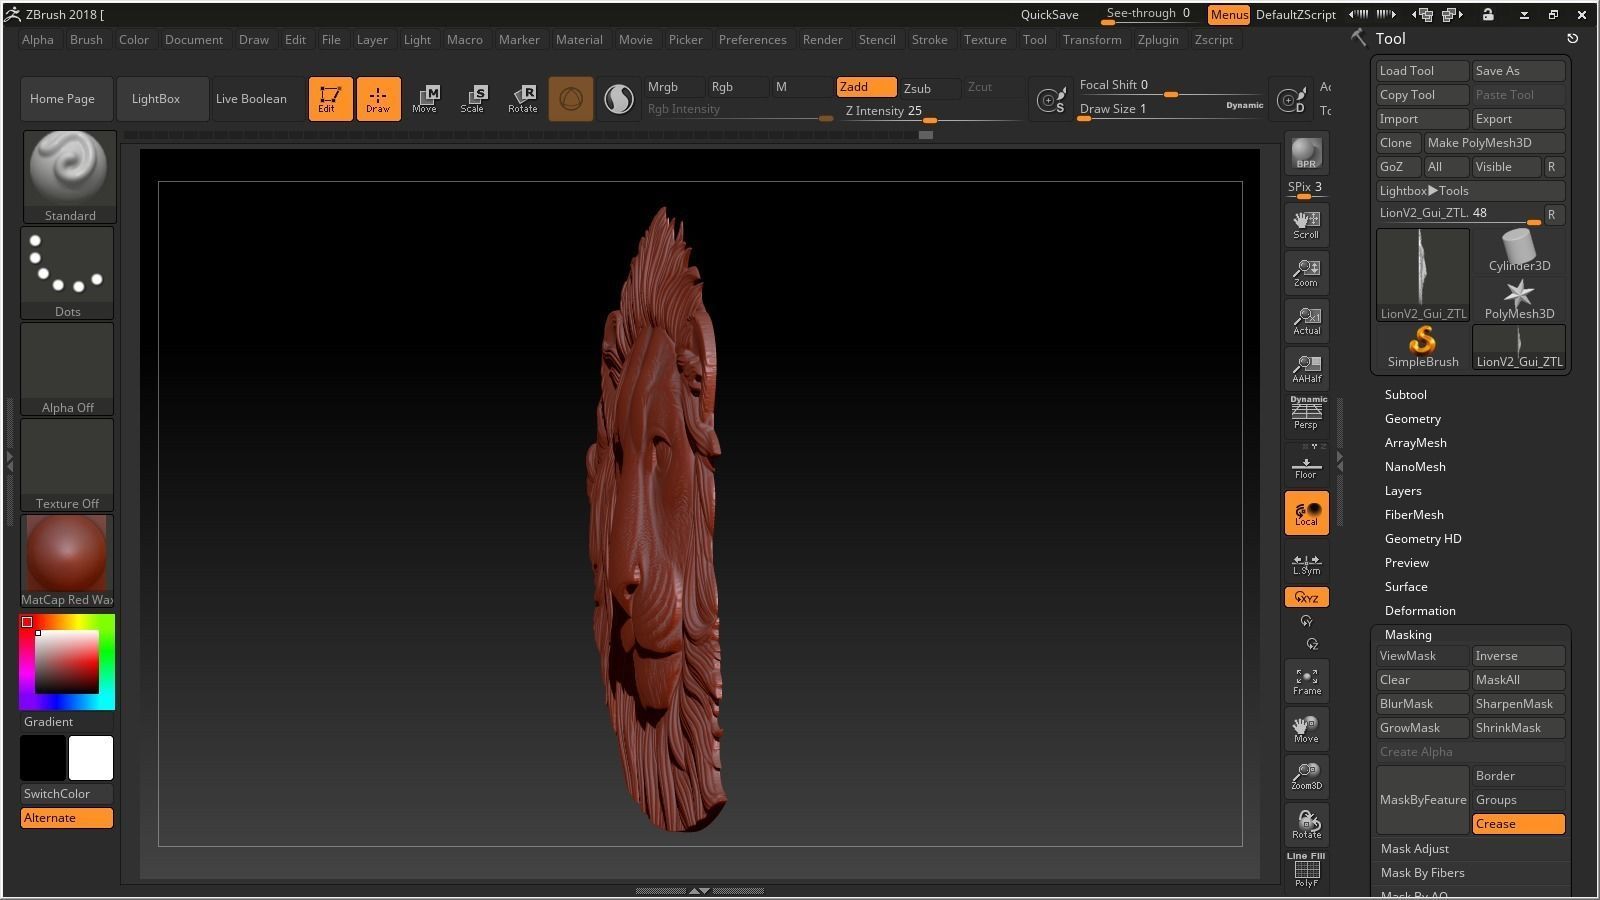Viewport: 1600px width, 900px height.
Task: Select the SimpleBrush tool
Action: click(1422, 347)
